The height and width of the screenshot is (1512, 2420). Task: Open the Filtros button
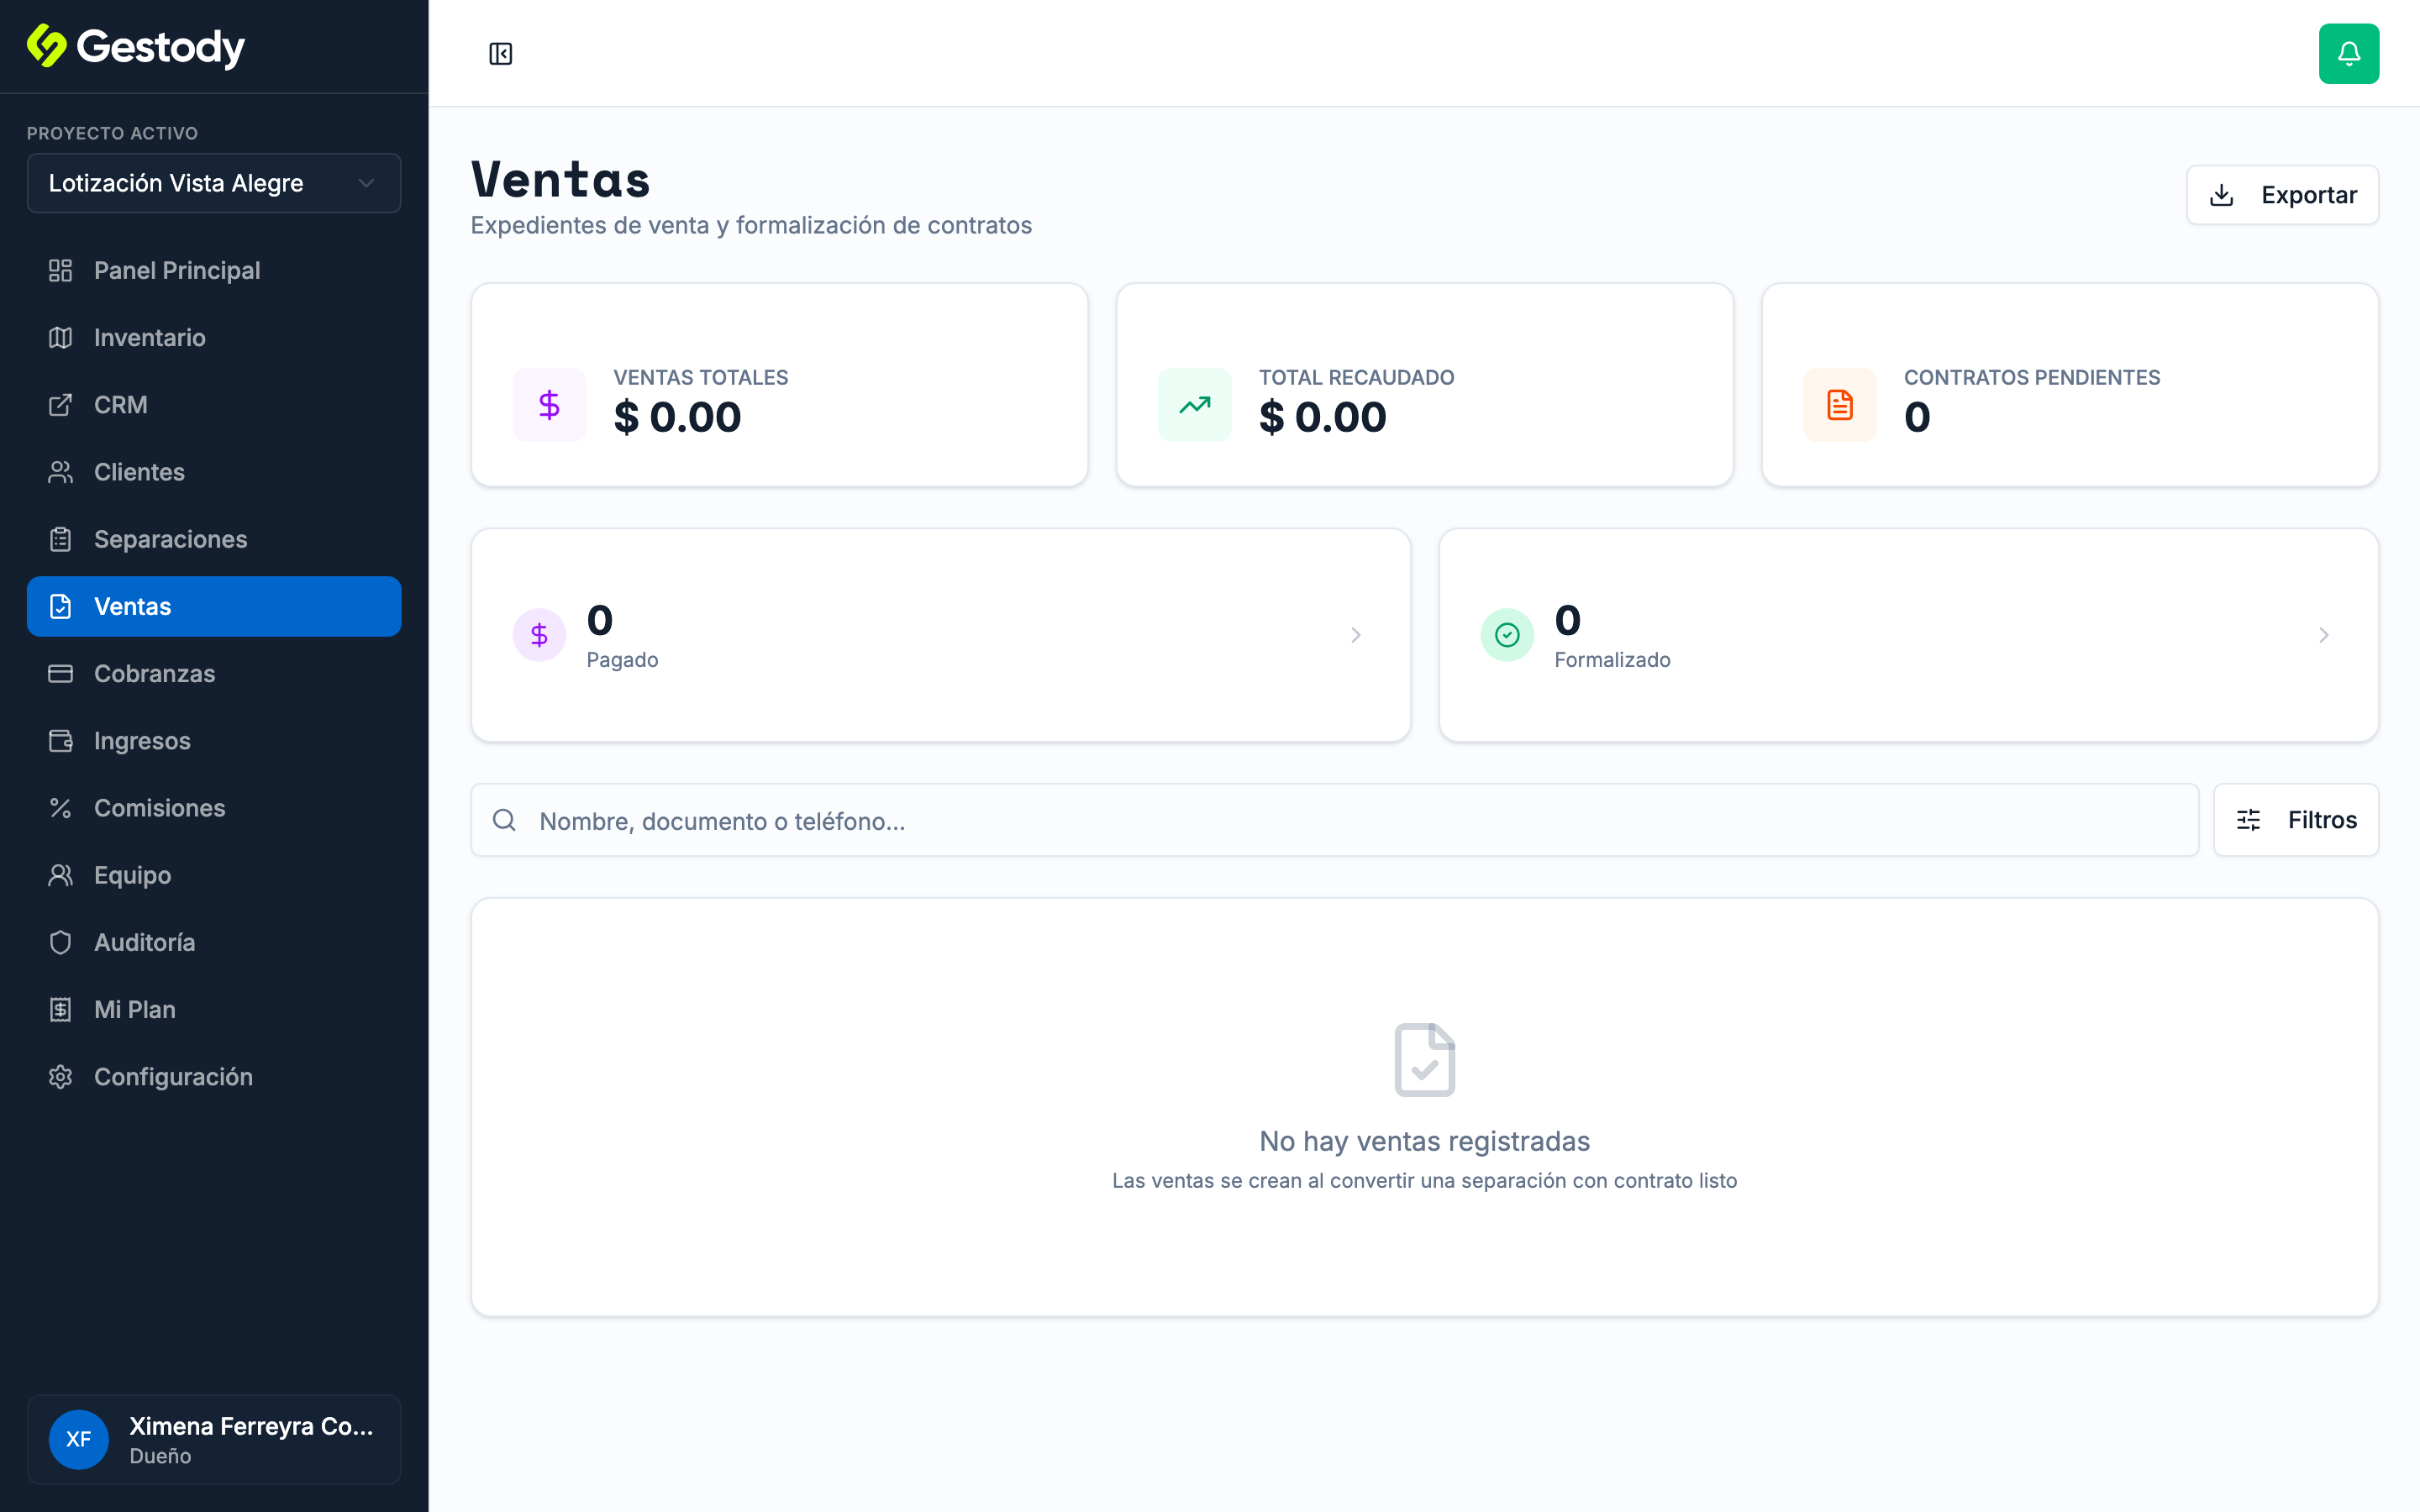click(x=2296, y=820)
